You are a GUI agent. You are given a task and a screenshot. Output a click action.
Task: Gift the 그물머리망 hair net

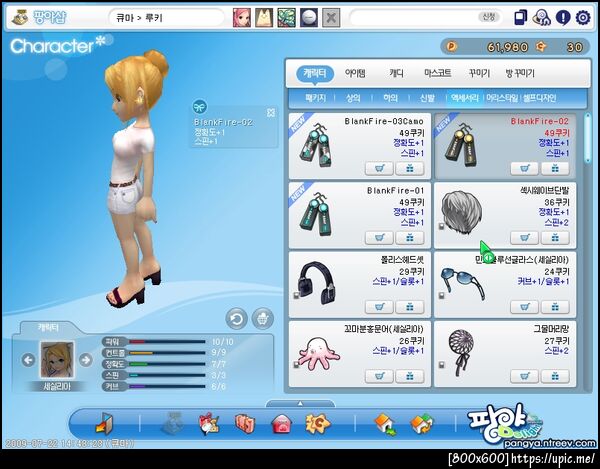pos(555,376)
